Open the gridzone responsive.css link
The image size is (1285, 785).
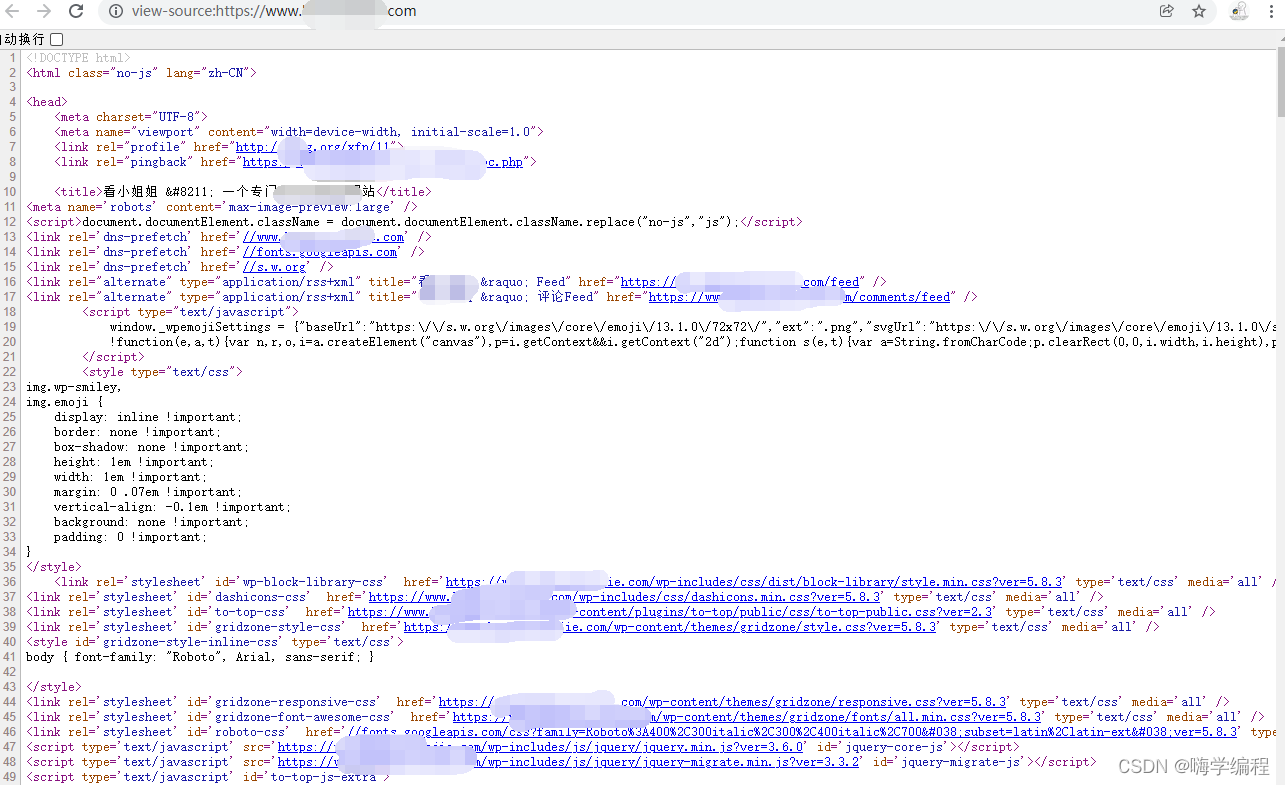[x=722, y=702]
